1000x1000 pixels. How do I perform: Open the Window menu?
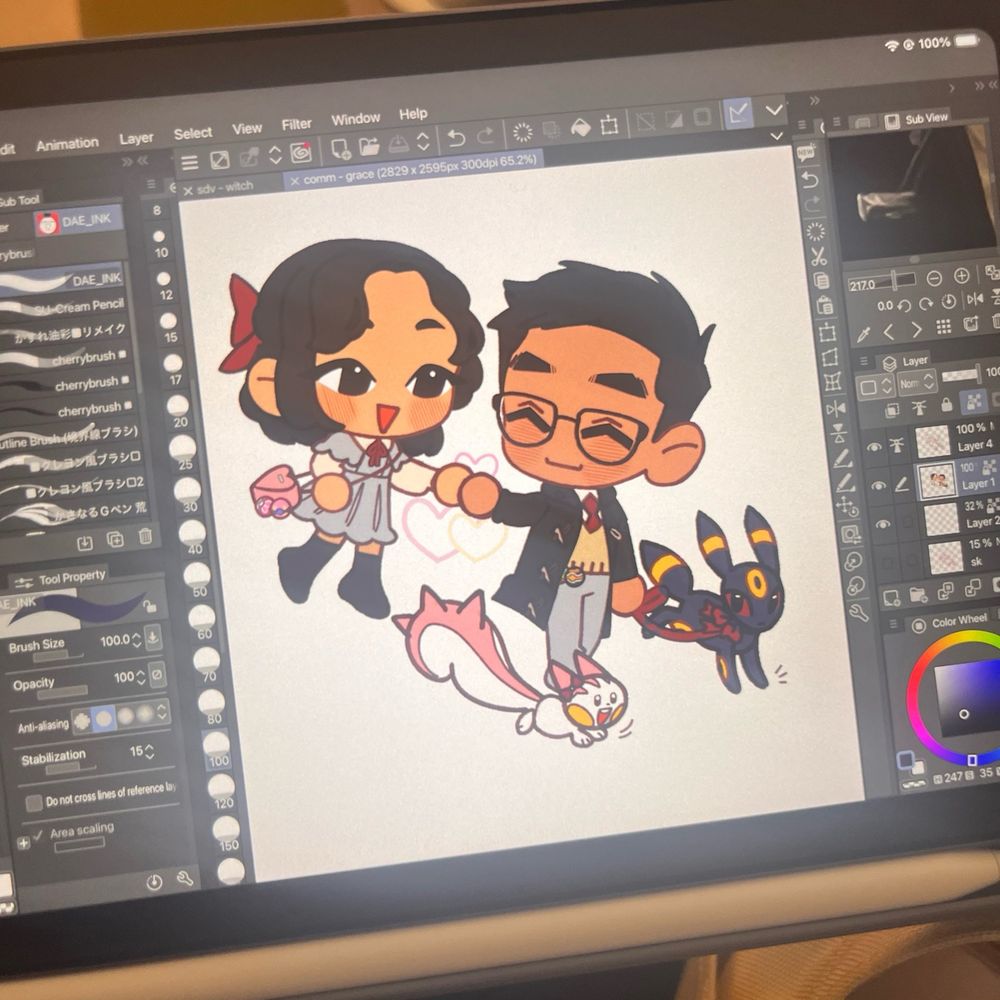pos(355,119)
